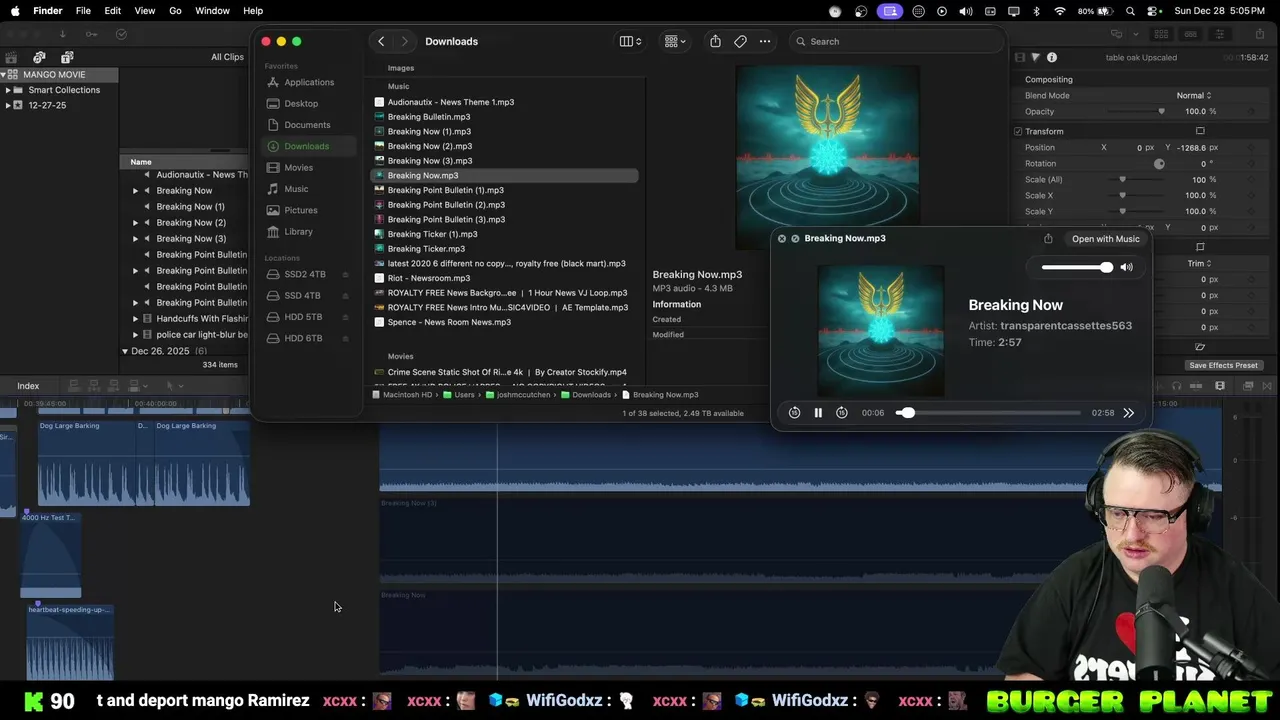Image resolution: width=1280 pixels, height=720 pixels.
Task: Show the photos and audio sidebar icon
Action: [x=39, y=57]
